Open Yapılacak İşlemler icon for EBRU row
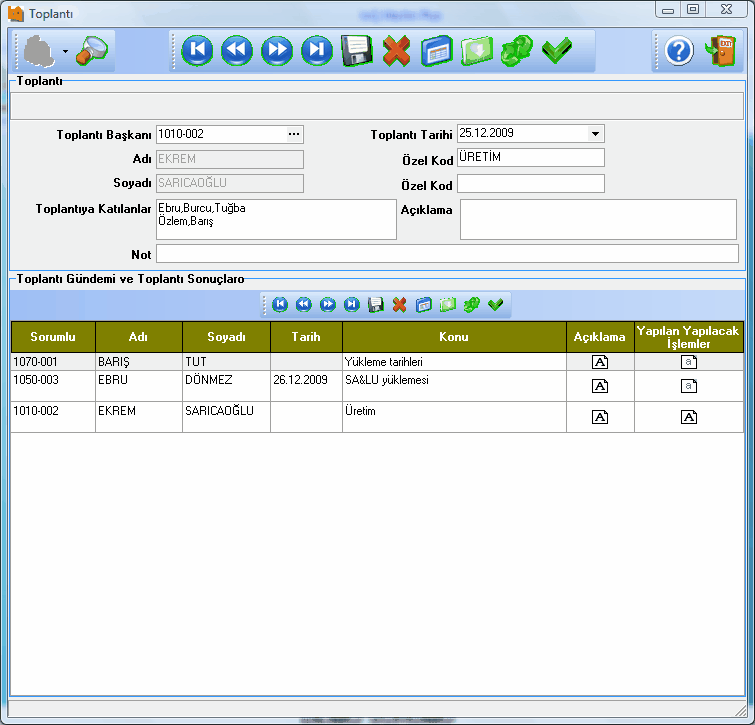The image size is (755, 725). coord(689,386)
